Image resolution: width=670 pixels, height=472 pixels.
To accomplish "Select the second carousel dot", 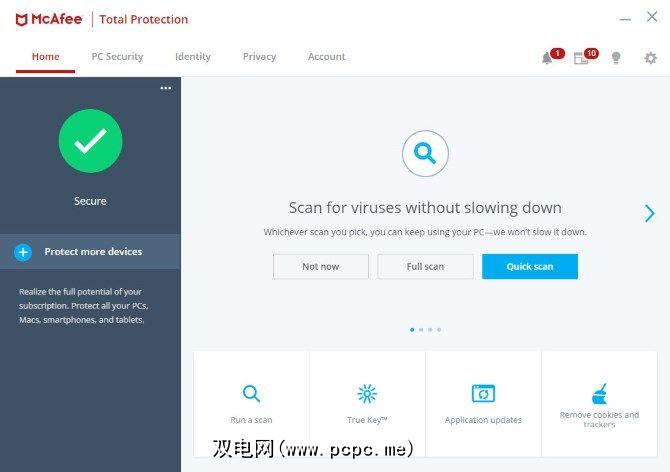I will pyautogui.click(x=421, y=330).
